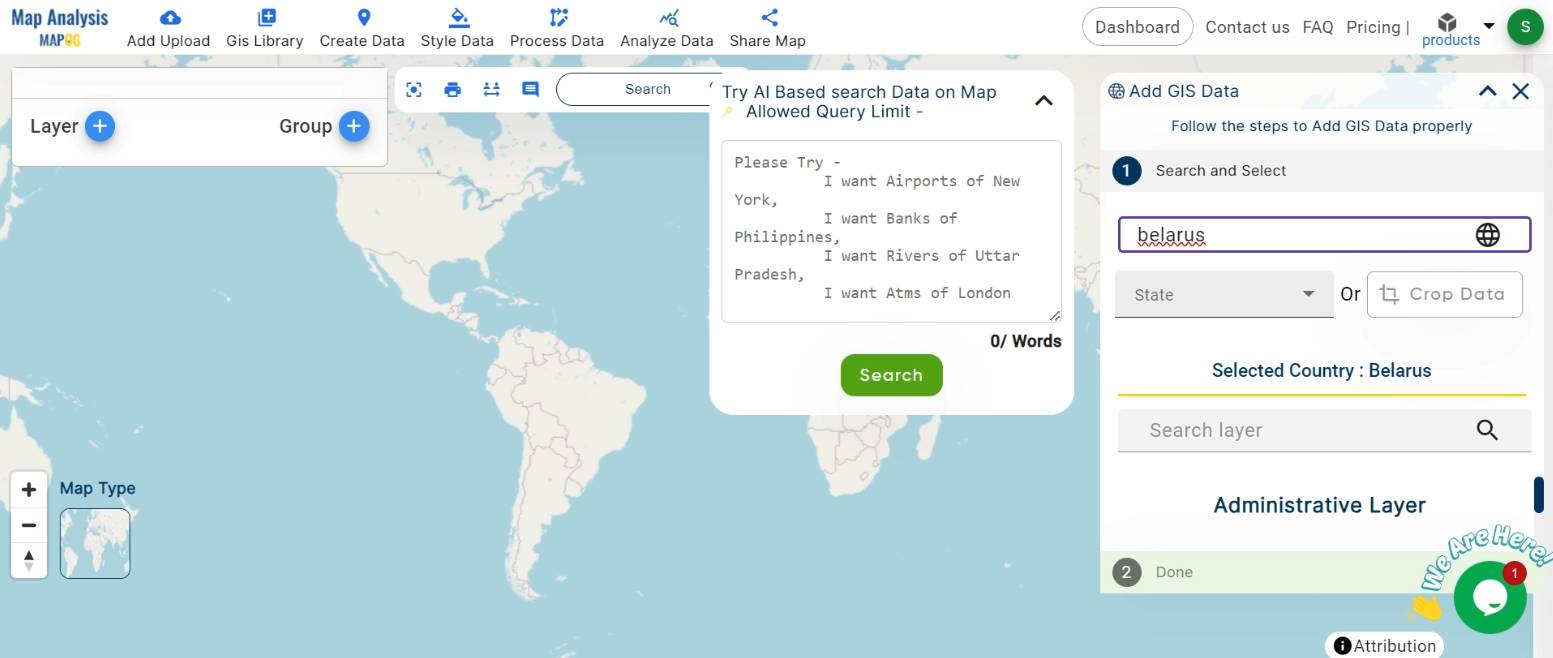Open the Pricing link
This screenshot has height=658, width=1553.
point(1373,27)
